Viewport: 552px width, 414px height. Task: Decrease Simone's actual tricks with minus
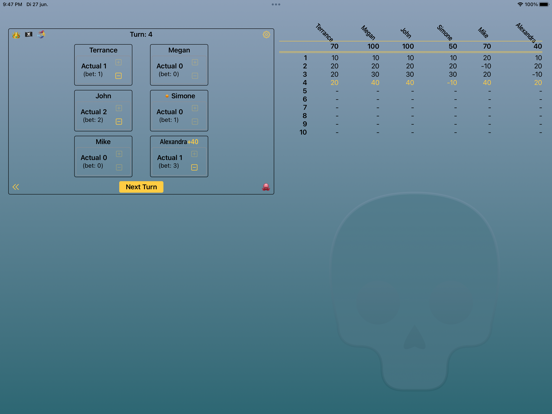click(x=195, y=121)
